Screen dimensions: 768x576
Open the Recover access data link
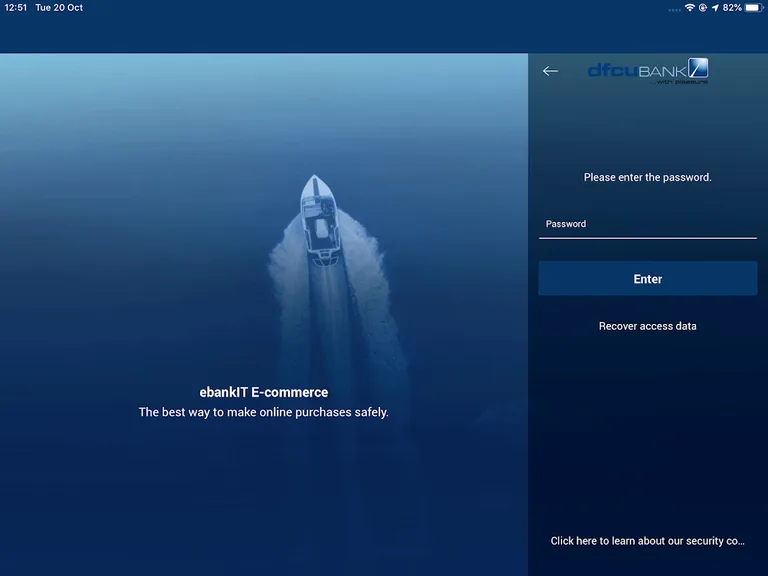click(647, 326)
